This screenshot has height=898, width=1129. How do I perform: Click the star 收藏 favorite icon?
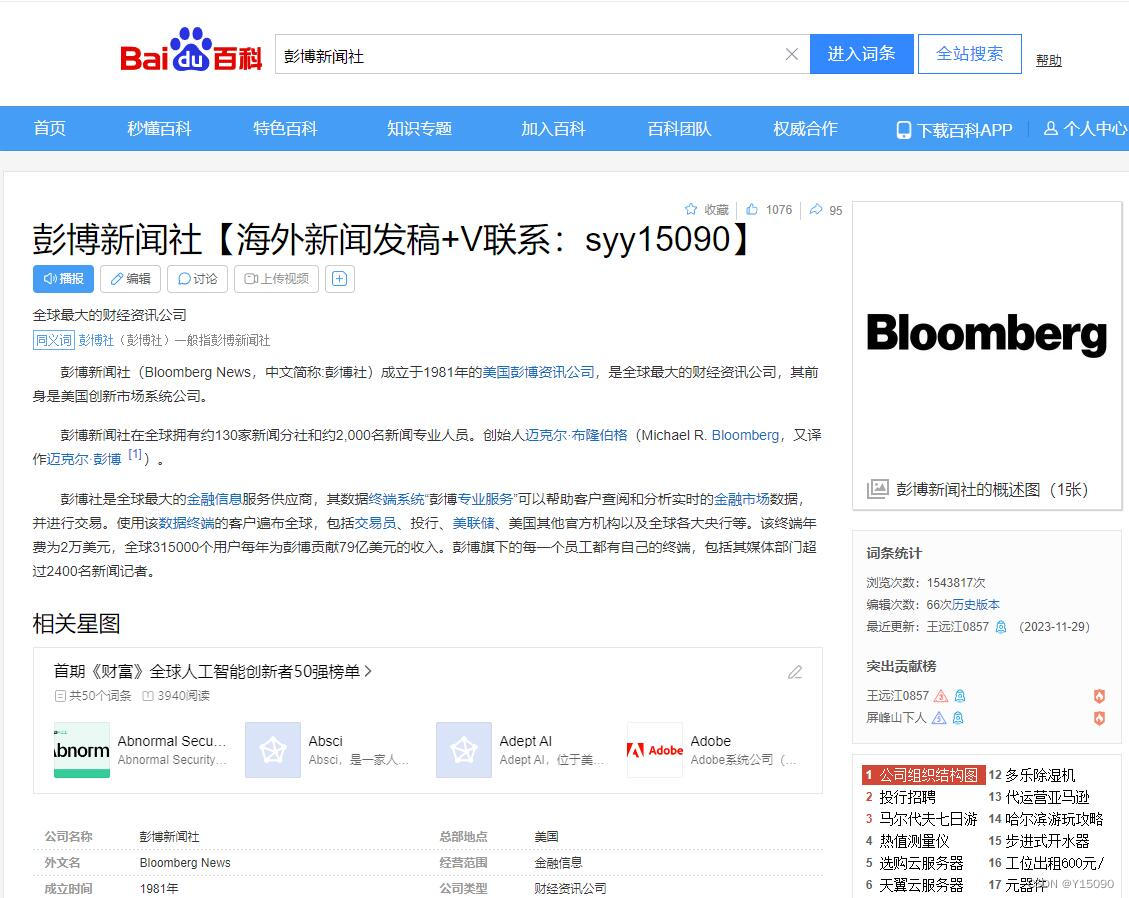691,210
